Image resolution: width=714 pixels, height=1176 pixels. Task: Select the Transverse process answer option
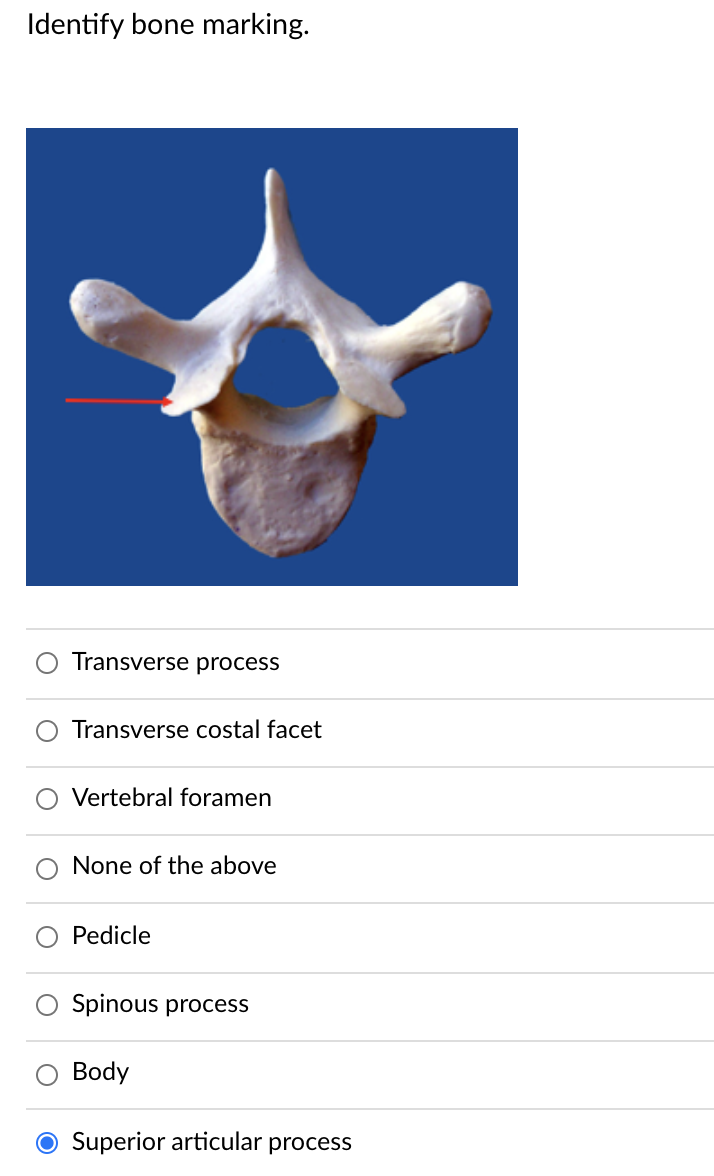click(46, 662)
